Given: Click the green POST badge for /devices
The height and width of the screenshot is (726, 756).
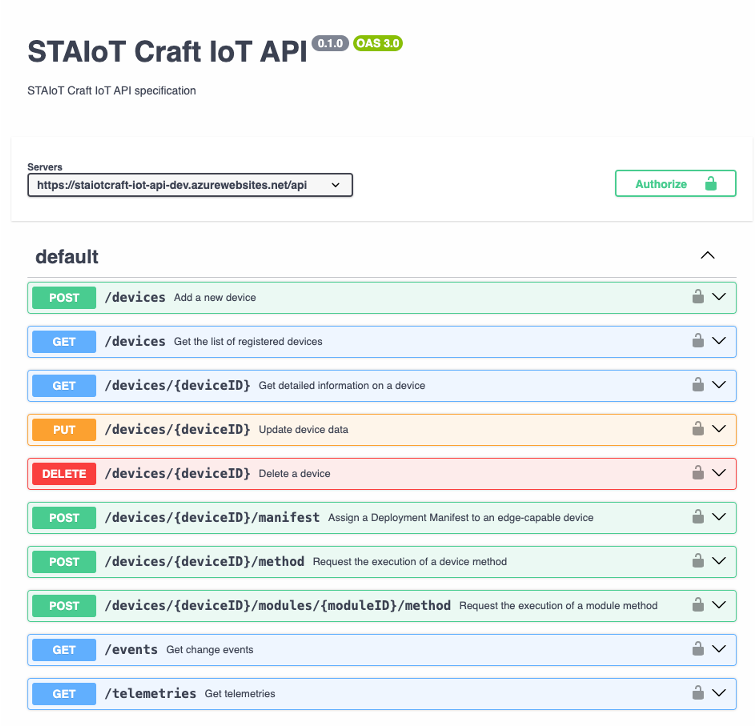Looking at the screenshot, I should coord(64,297).
